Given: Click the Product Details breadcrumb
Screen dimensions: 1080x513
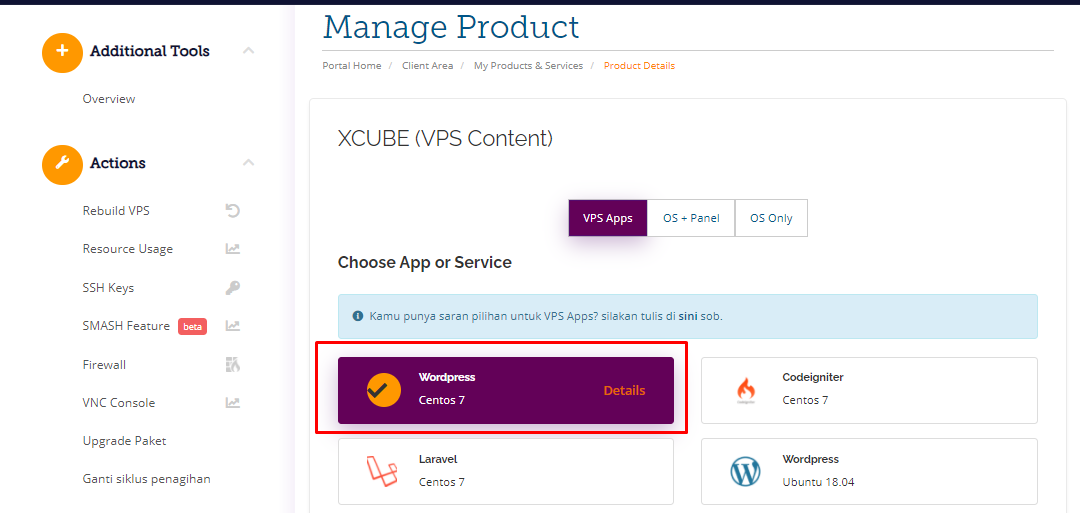Looking at the screenshot, I should point(639,66).
